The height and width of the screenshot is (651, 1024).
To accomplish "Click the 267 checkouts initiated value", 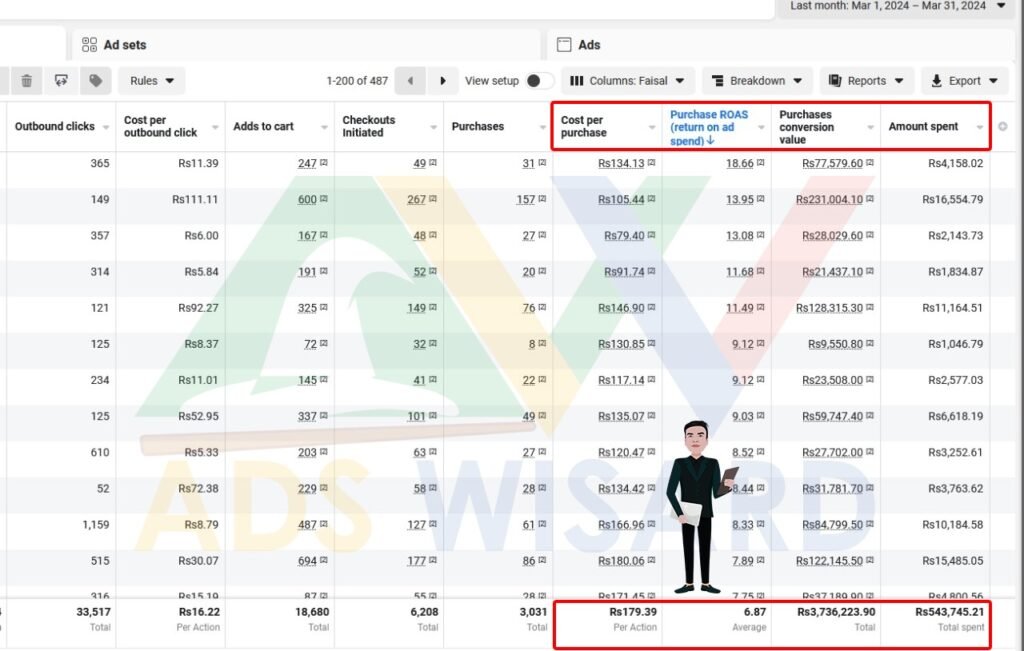I will 417,199.
